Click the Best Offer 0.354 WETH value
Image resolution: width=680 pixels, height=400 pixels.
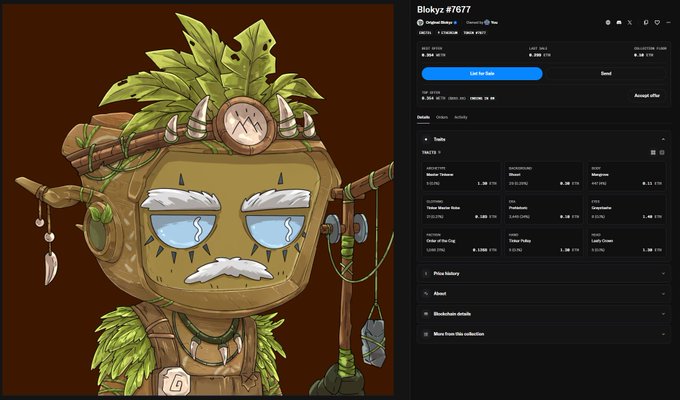[434, 55]
